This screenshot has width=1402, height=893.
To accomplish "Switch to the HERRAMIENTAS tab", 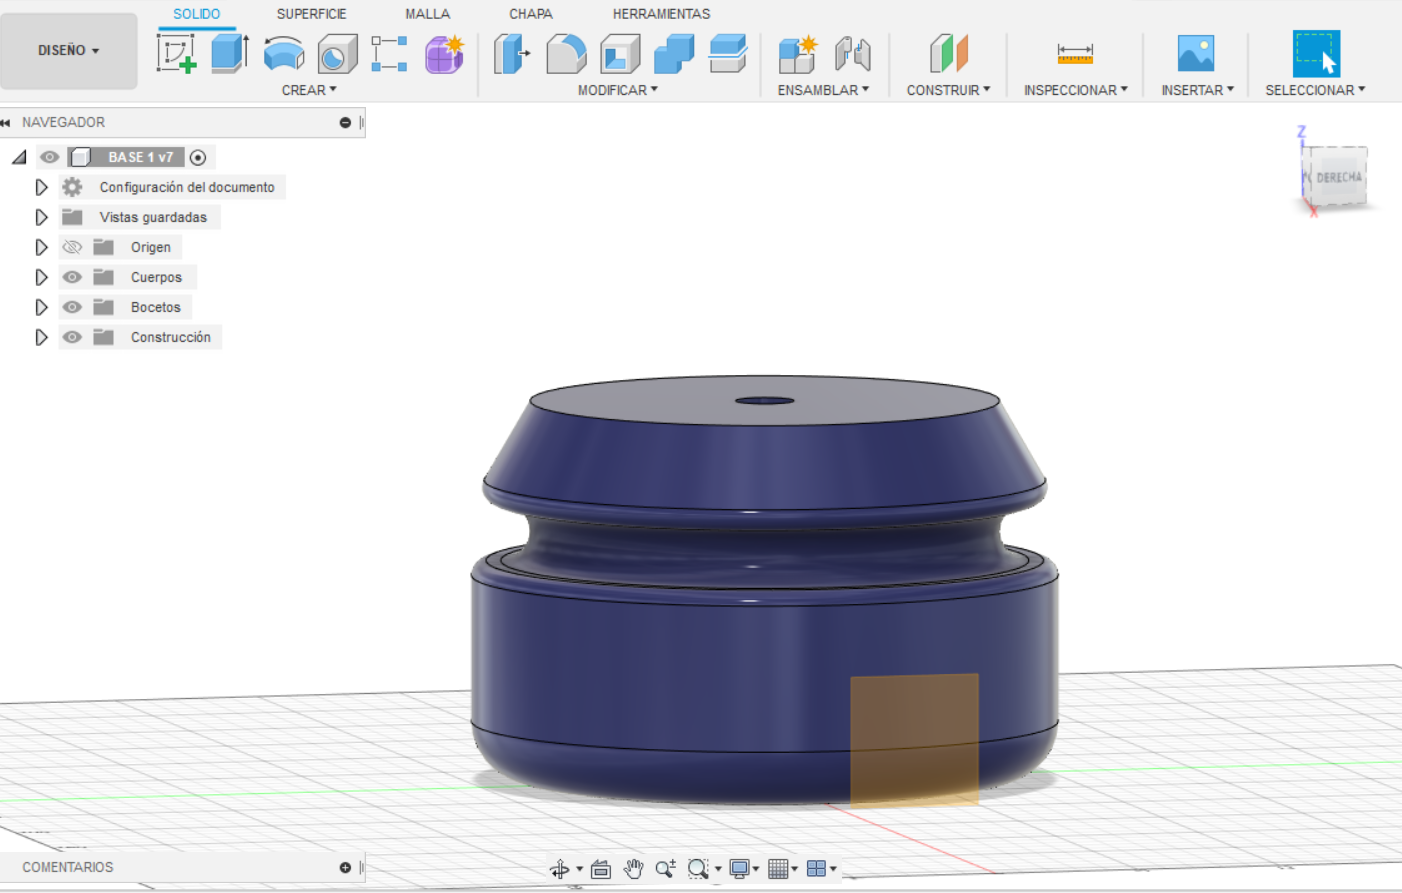I will pos(661,14).
